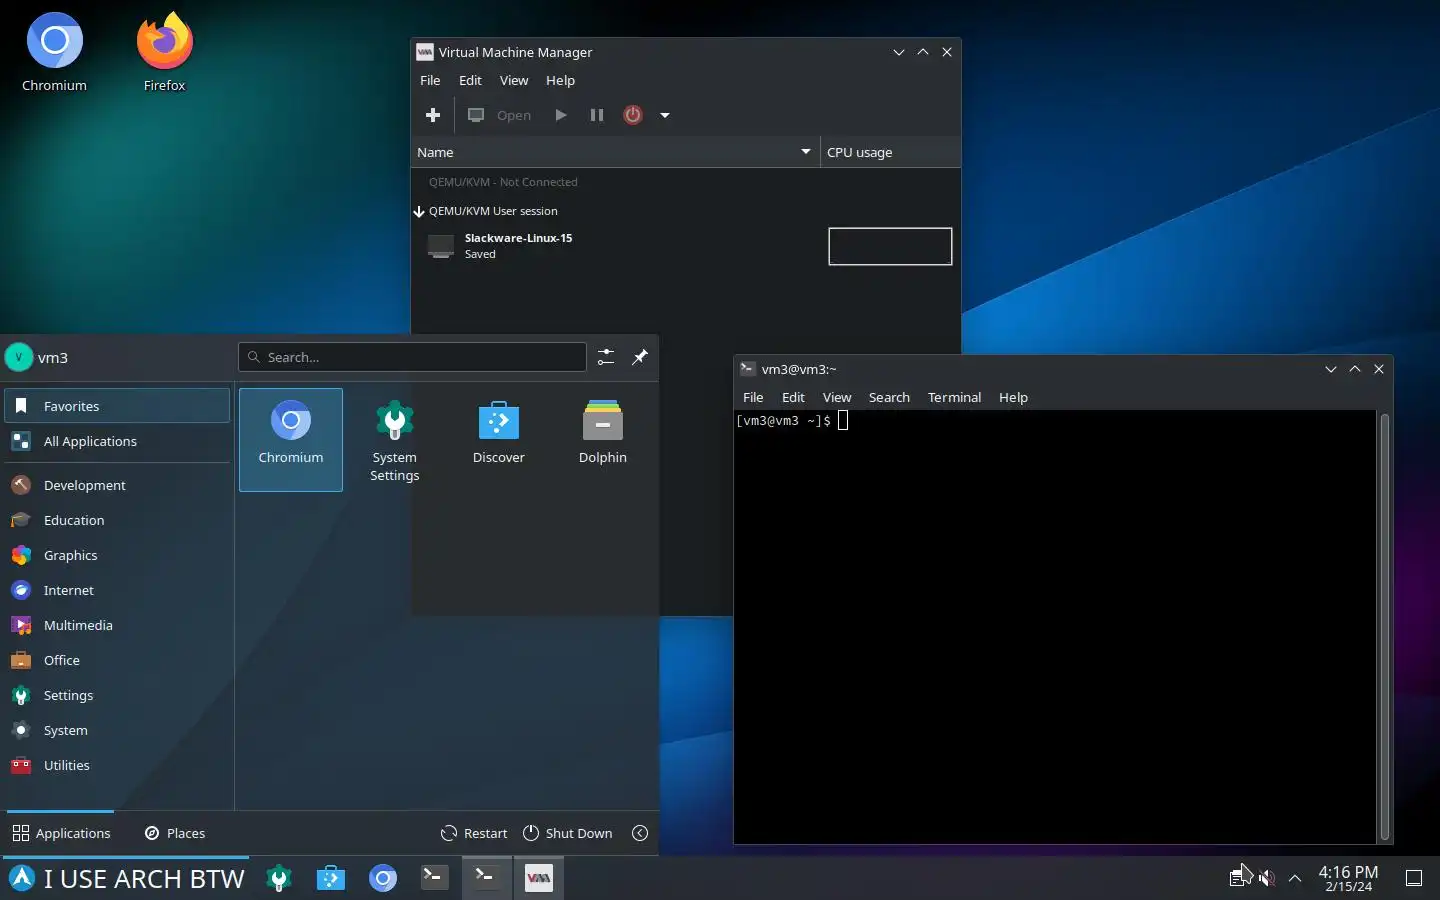The image size is (1440, 900).
Task: Open Search menu in terminal window
Action: pos(889,397)
